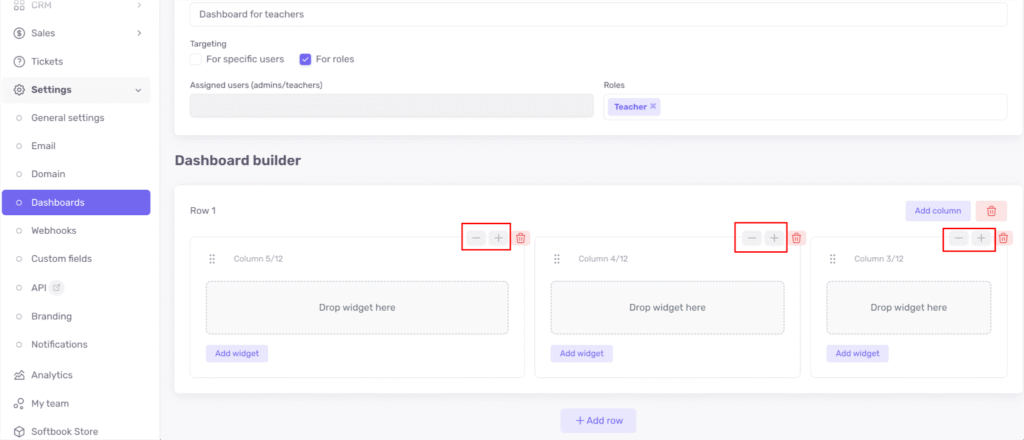Click the Add column button
1024x440 pixels.
(x=937, y=211)
